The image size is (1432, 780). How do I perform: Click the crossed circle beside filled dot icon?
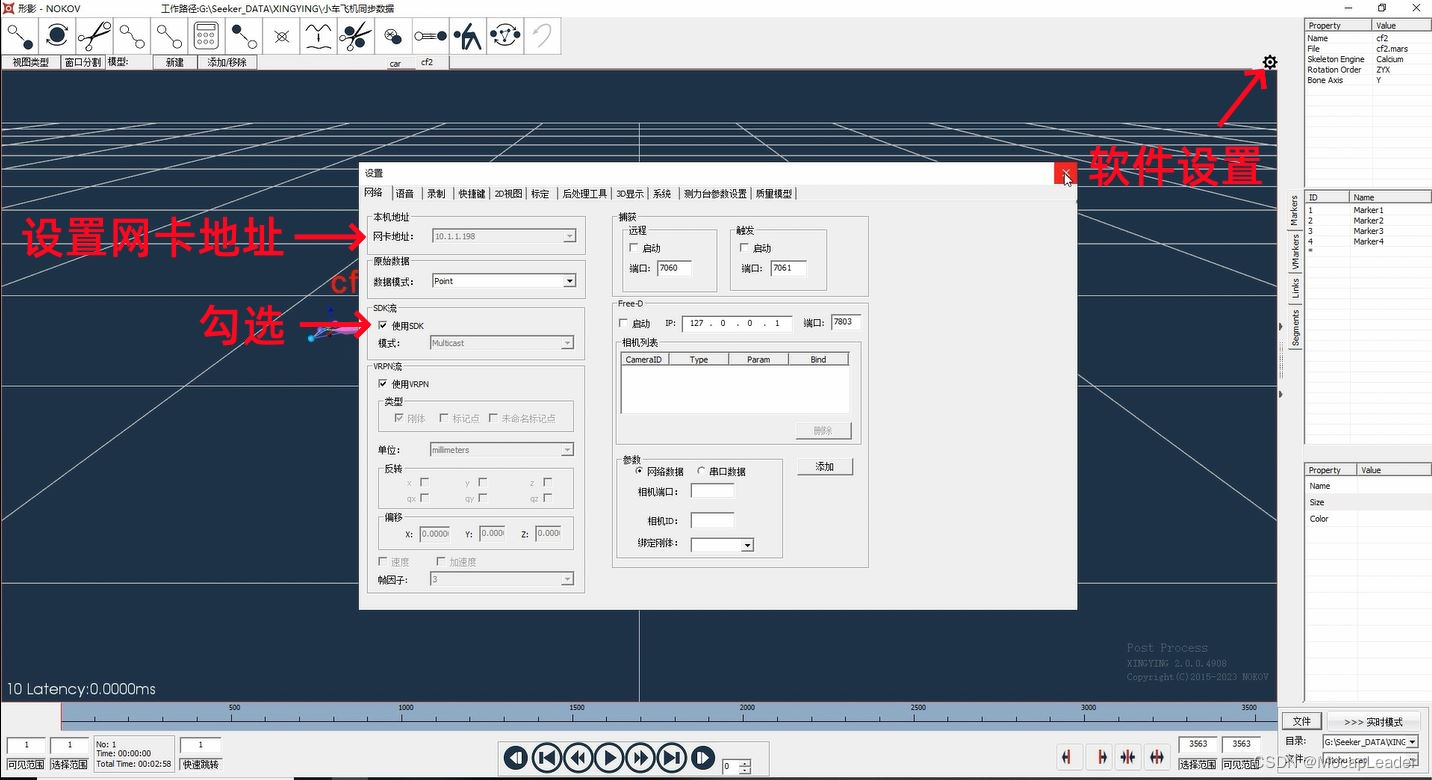[x=393, y=36]
